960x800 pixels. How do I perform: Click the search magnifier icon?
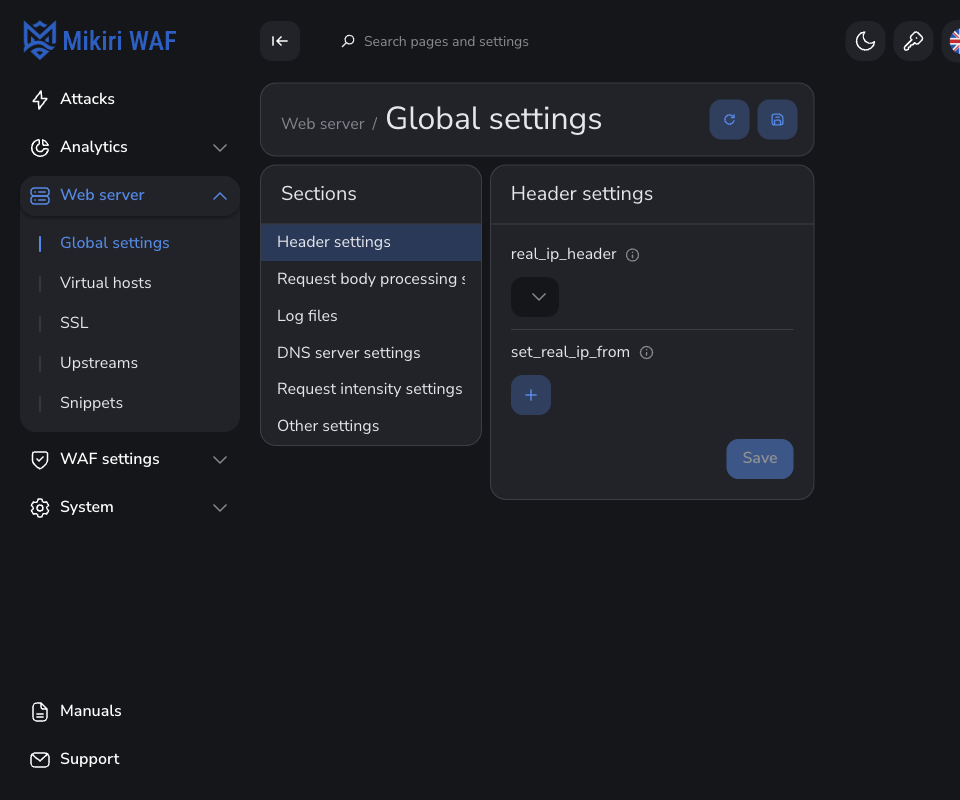click(348, 41)
